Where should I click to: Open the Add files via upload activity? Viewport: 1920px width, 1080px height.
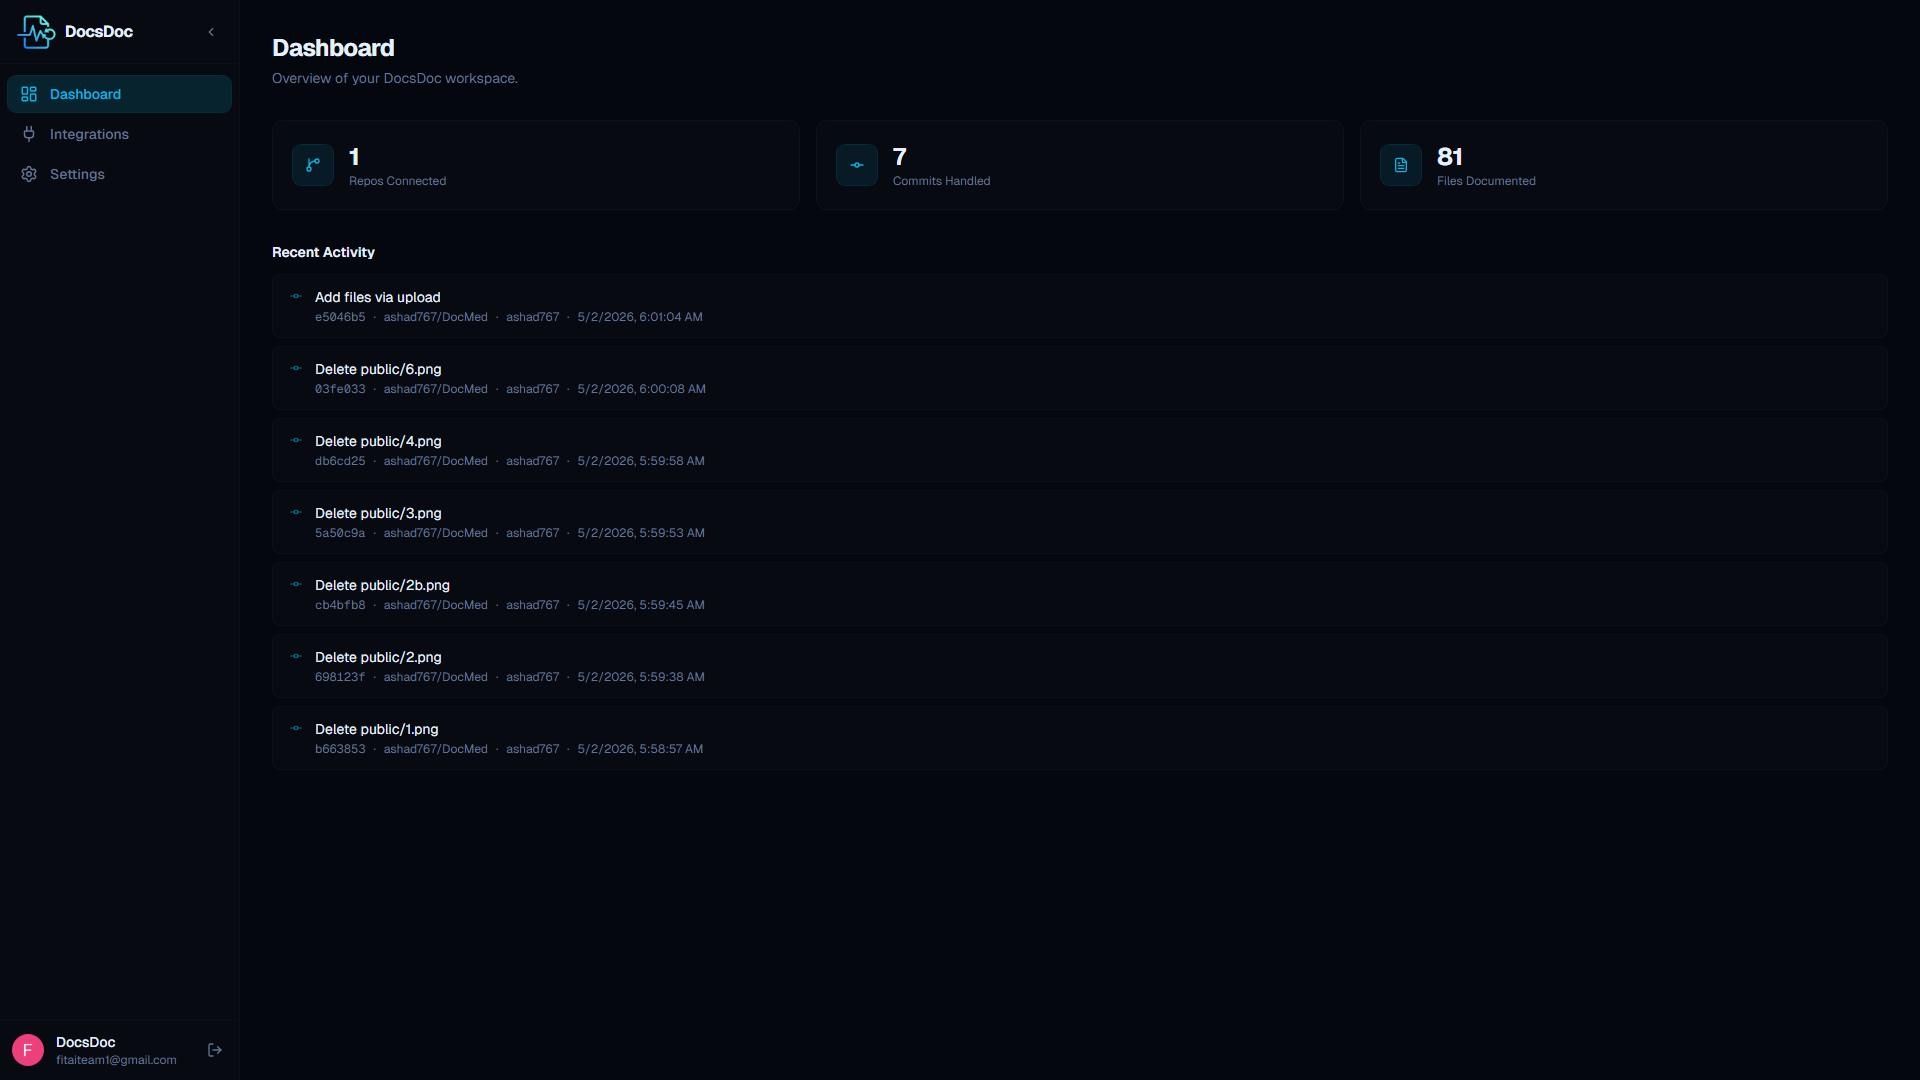coord(1079,306)
